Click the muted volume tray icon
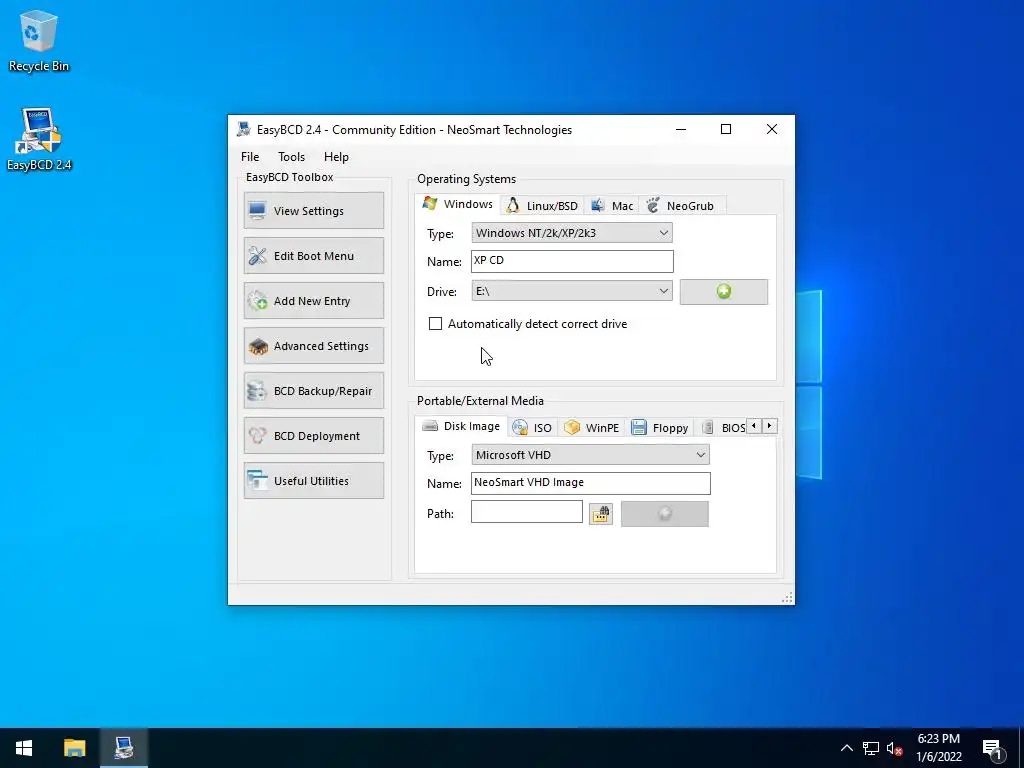 [x=895, y=748]
